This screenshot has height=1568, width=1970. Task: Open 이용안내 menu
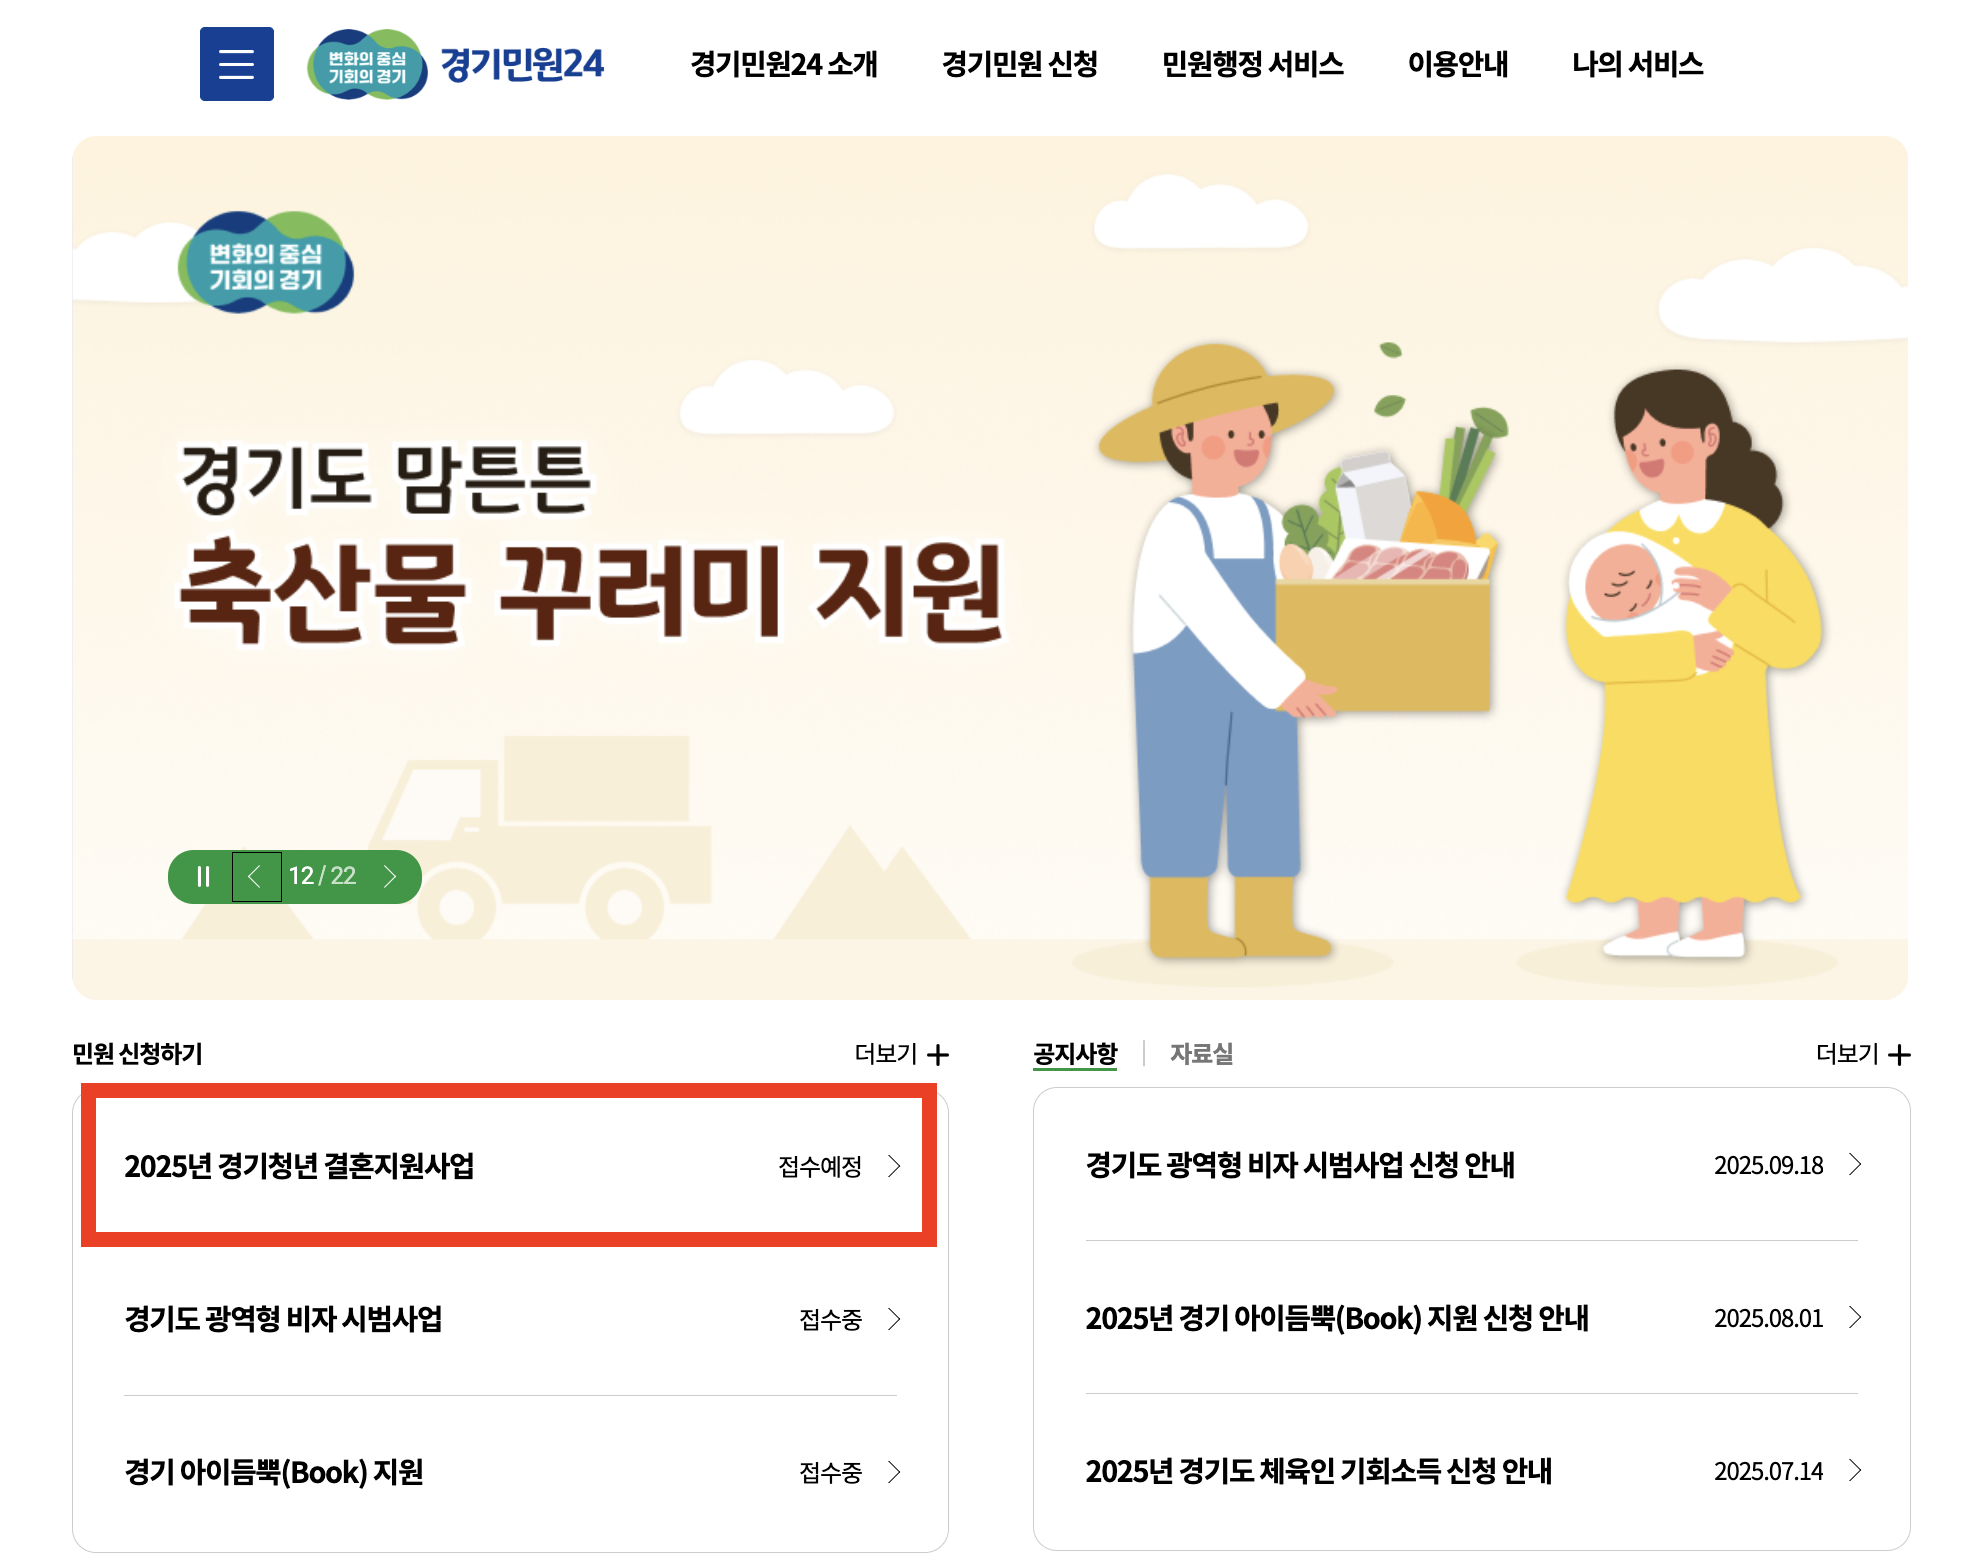click(x=1457, y=64)
